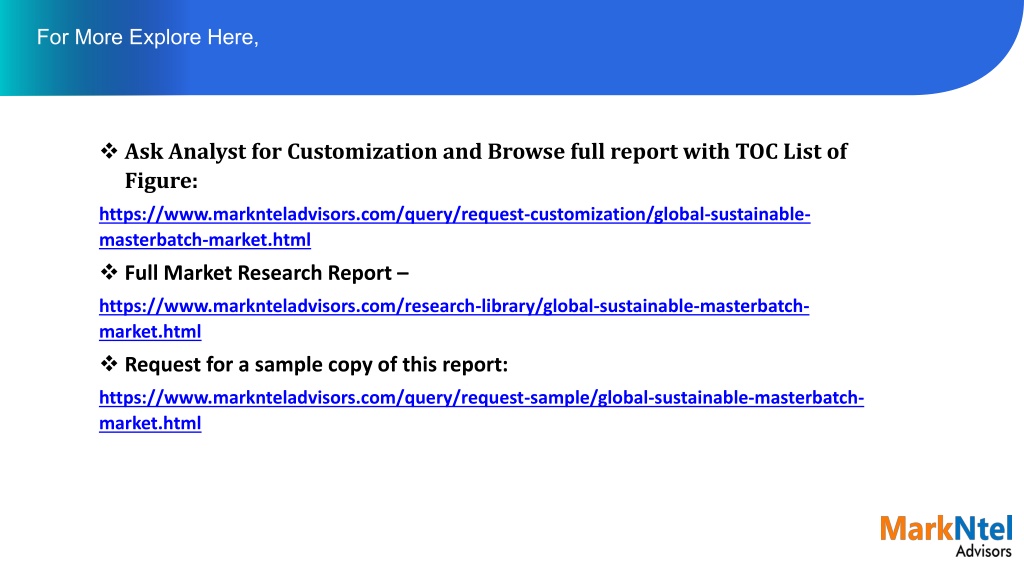Click the MarkNtel Advisors logo
Viewport: 1024px width, 576px height.
click(946, 536)
